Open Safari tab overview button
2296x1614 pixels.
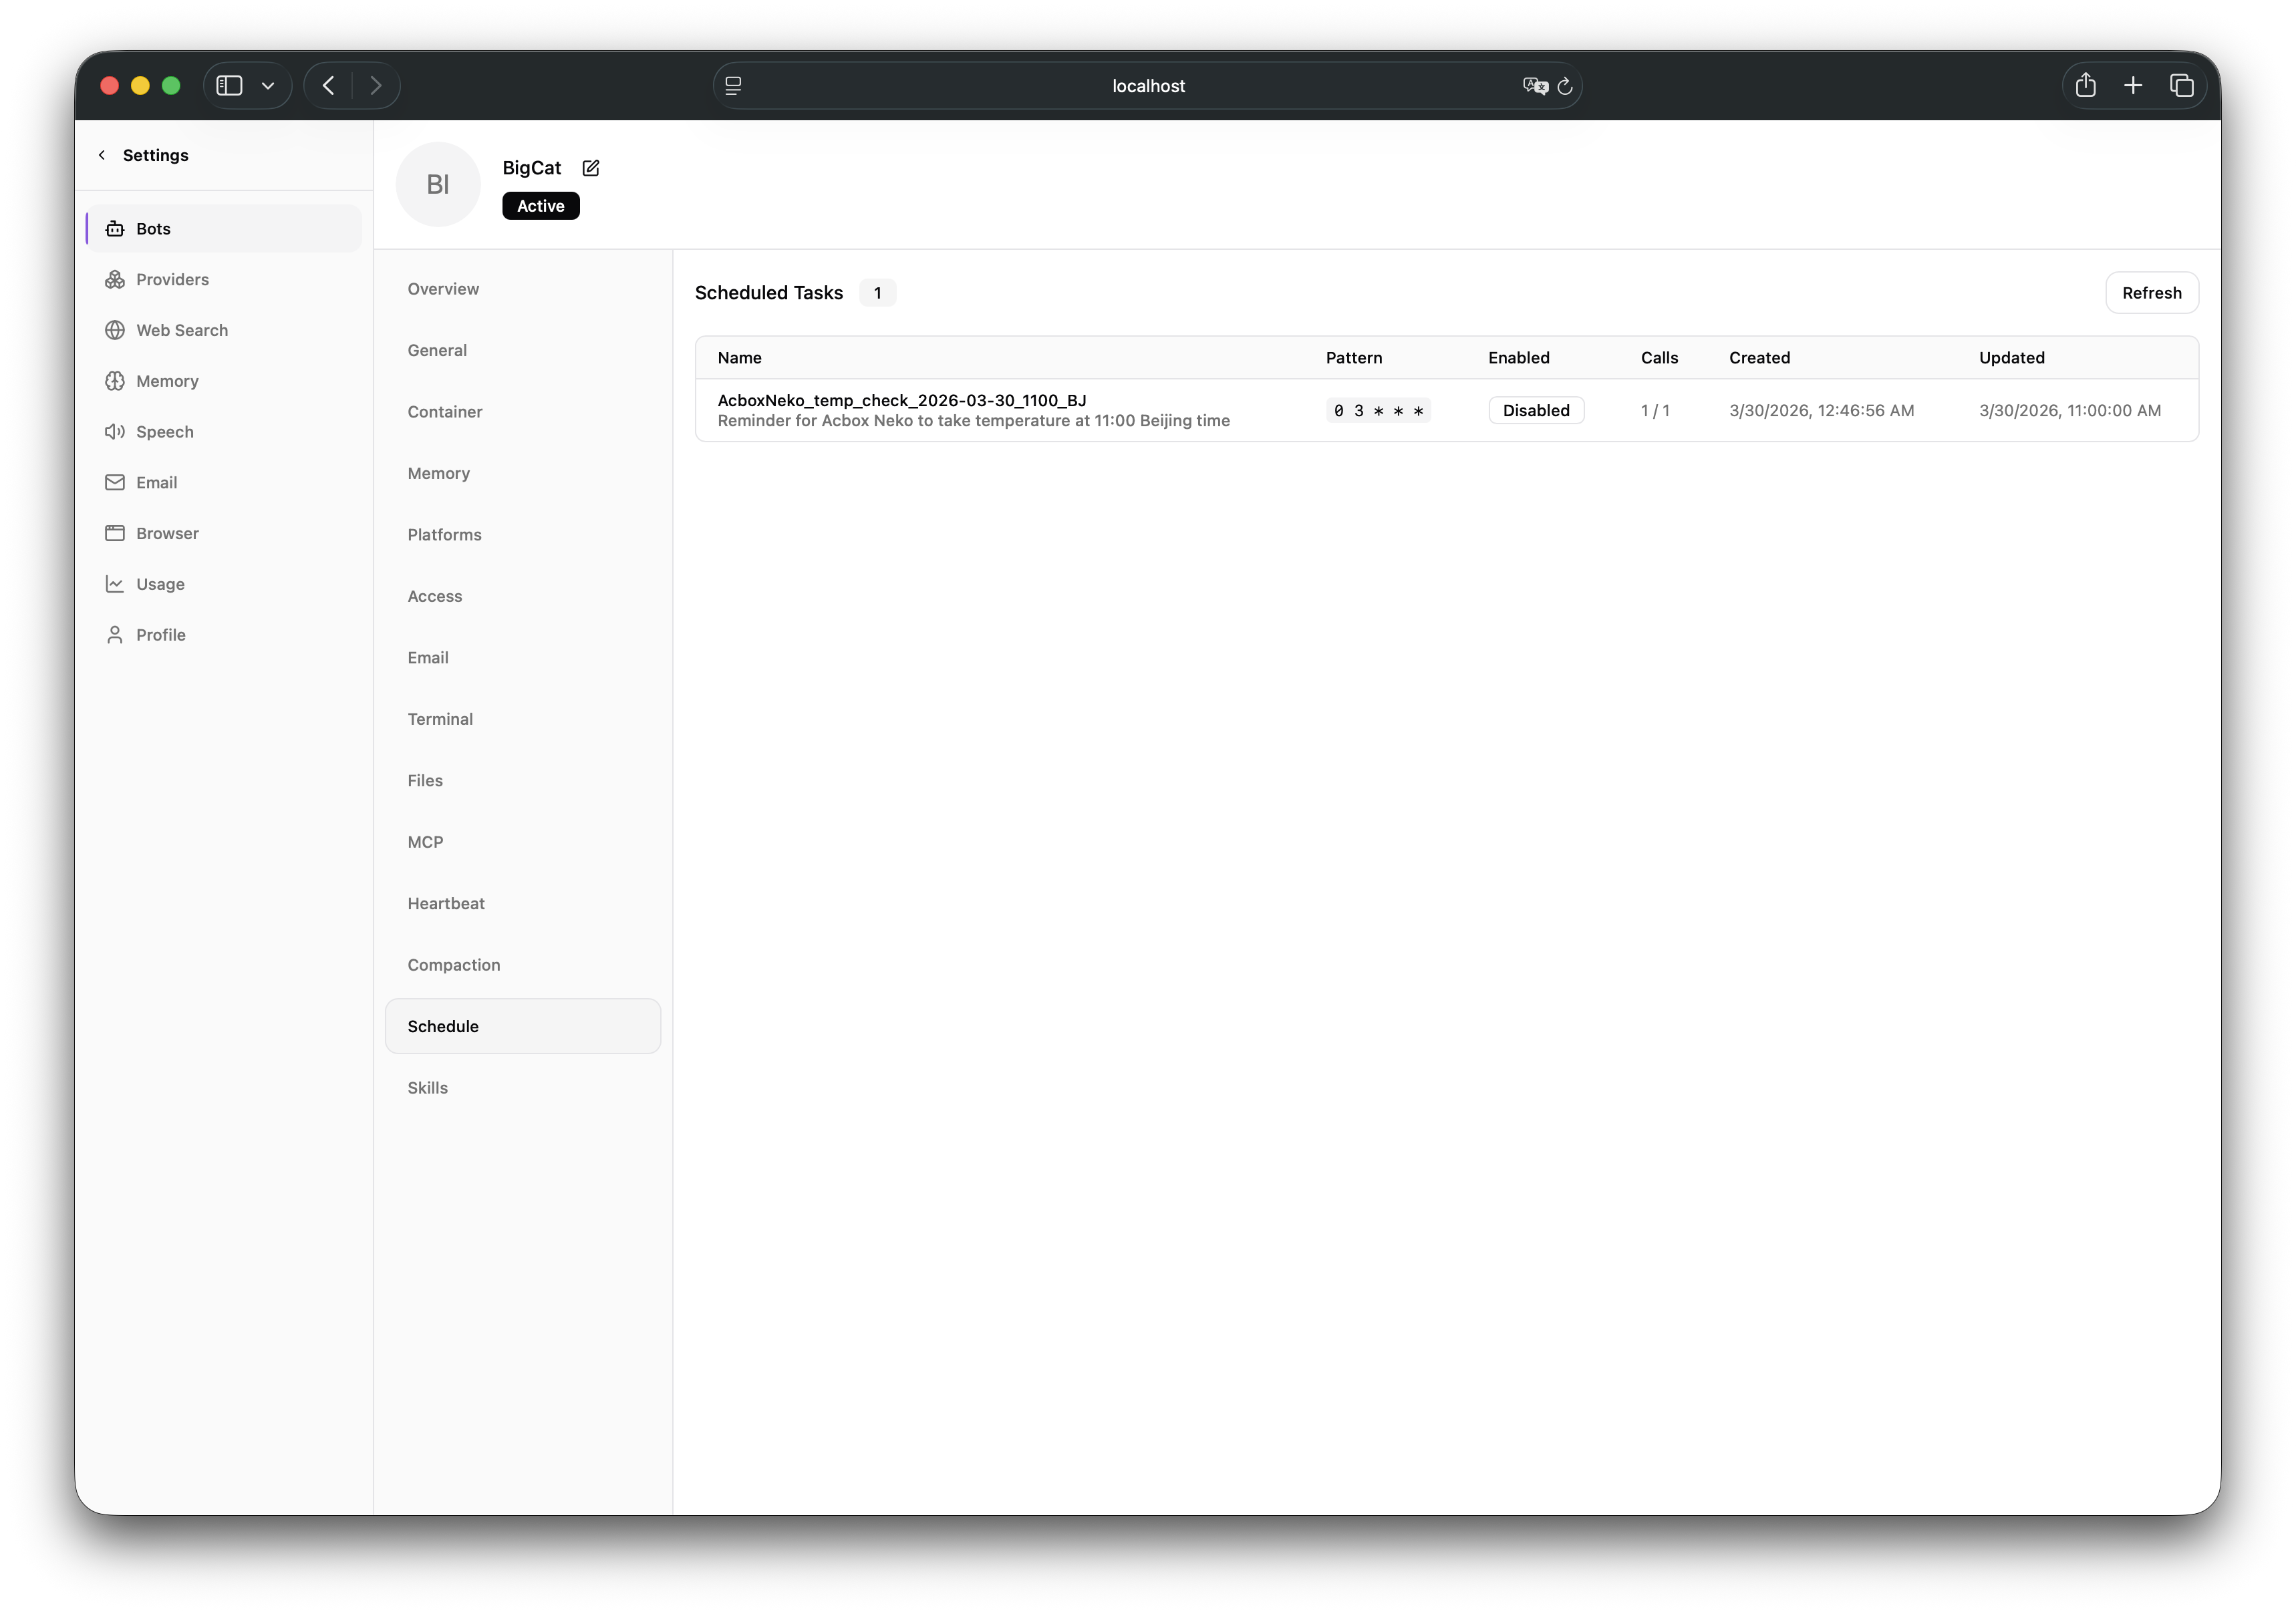(x=2181, y=86)
